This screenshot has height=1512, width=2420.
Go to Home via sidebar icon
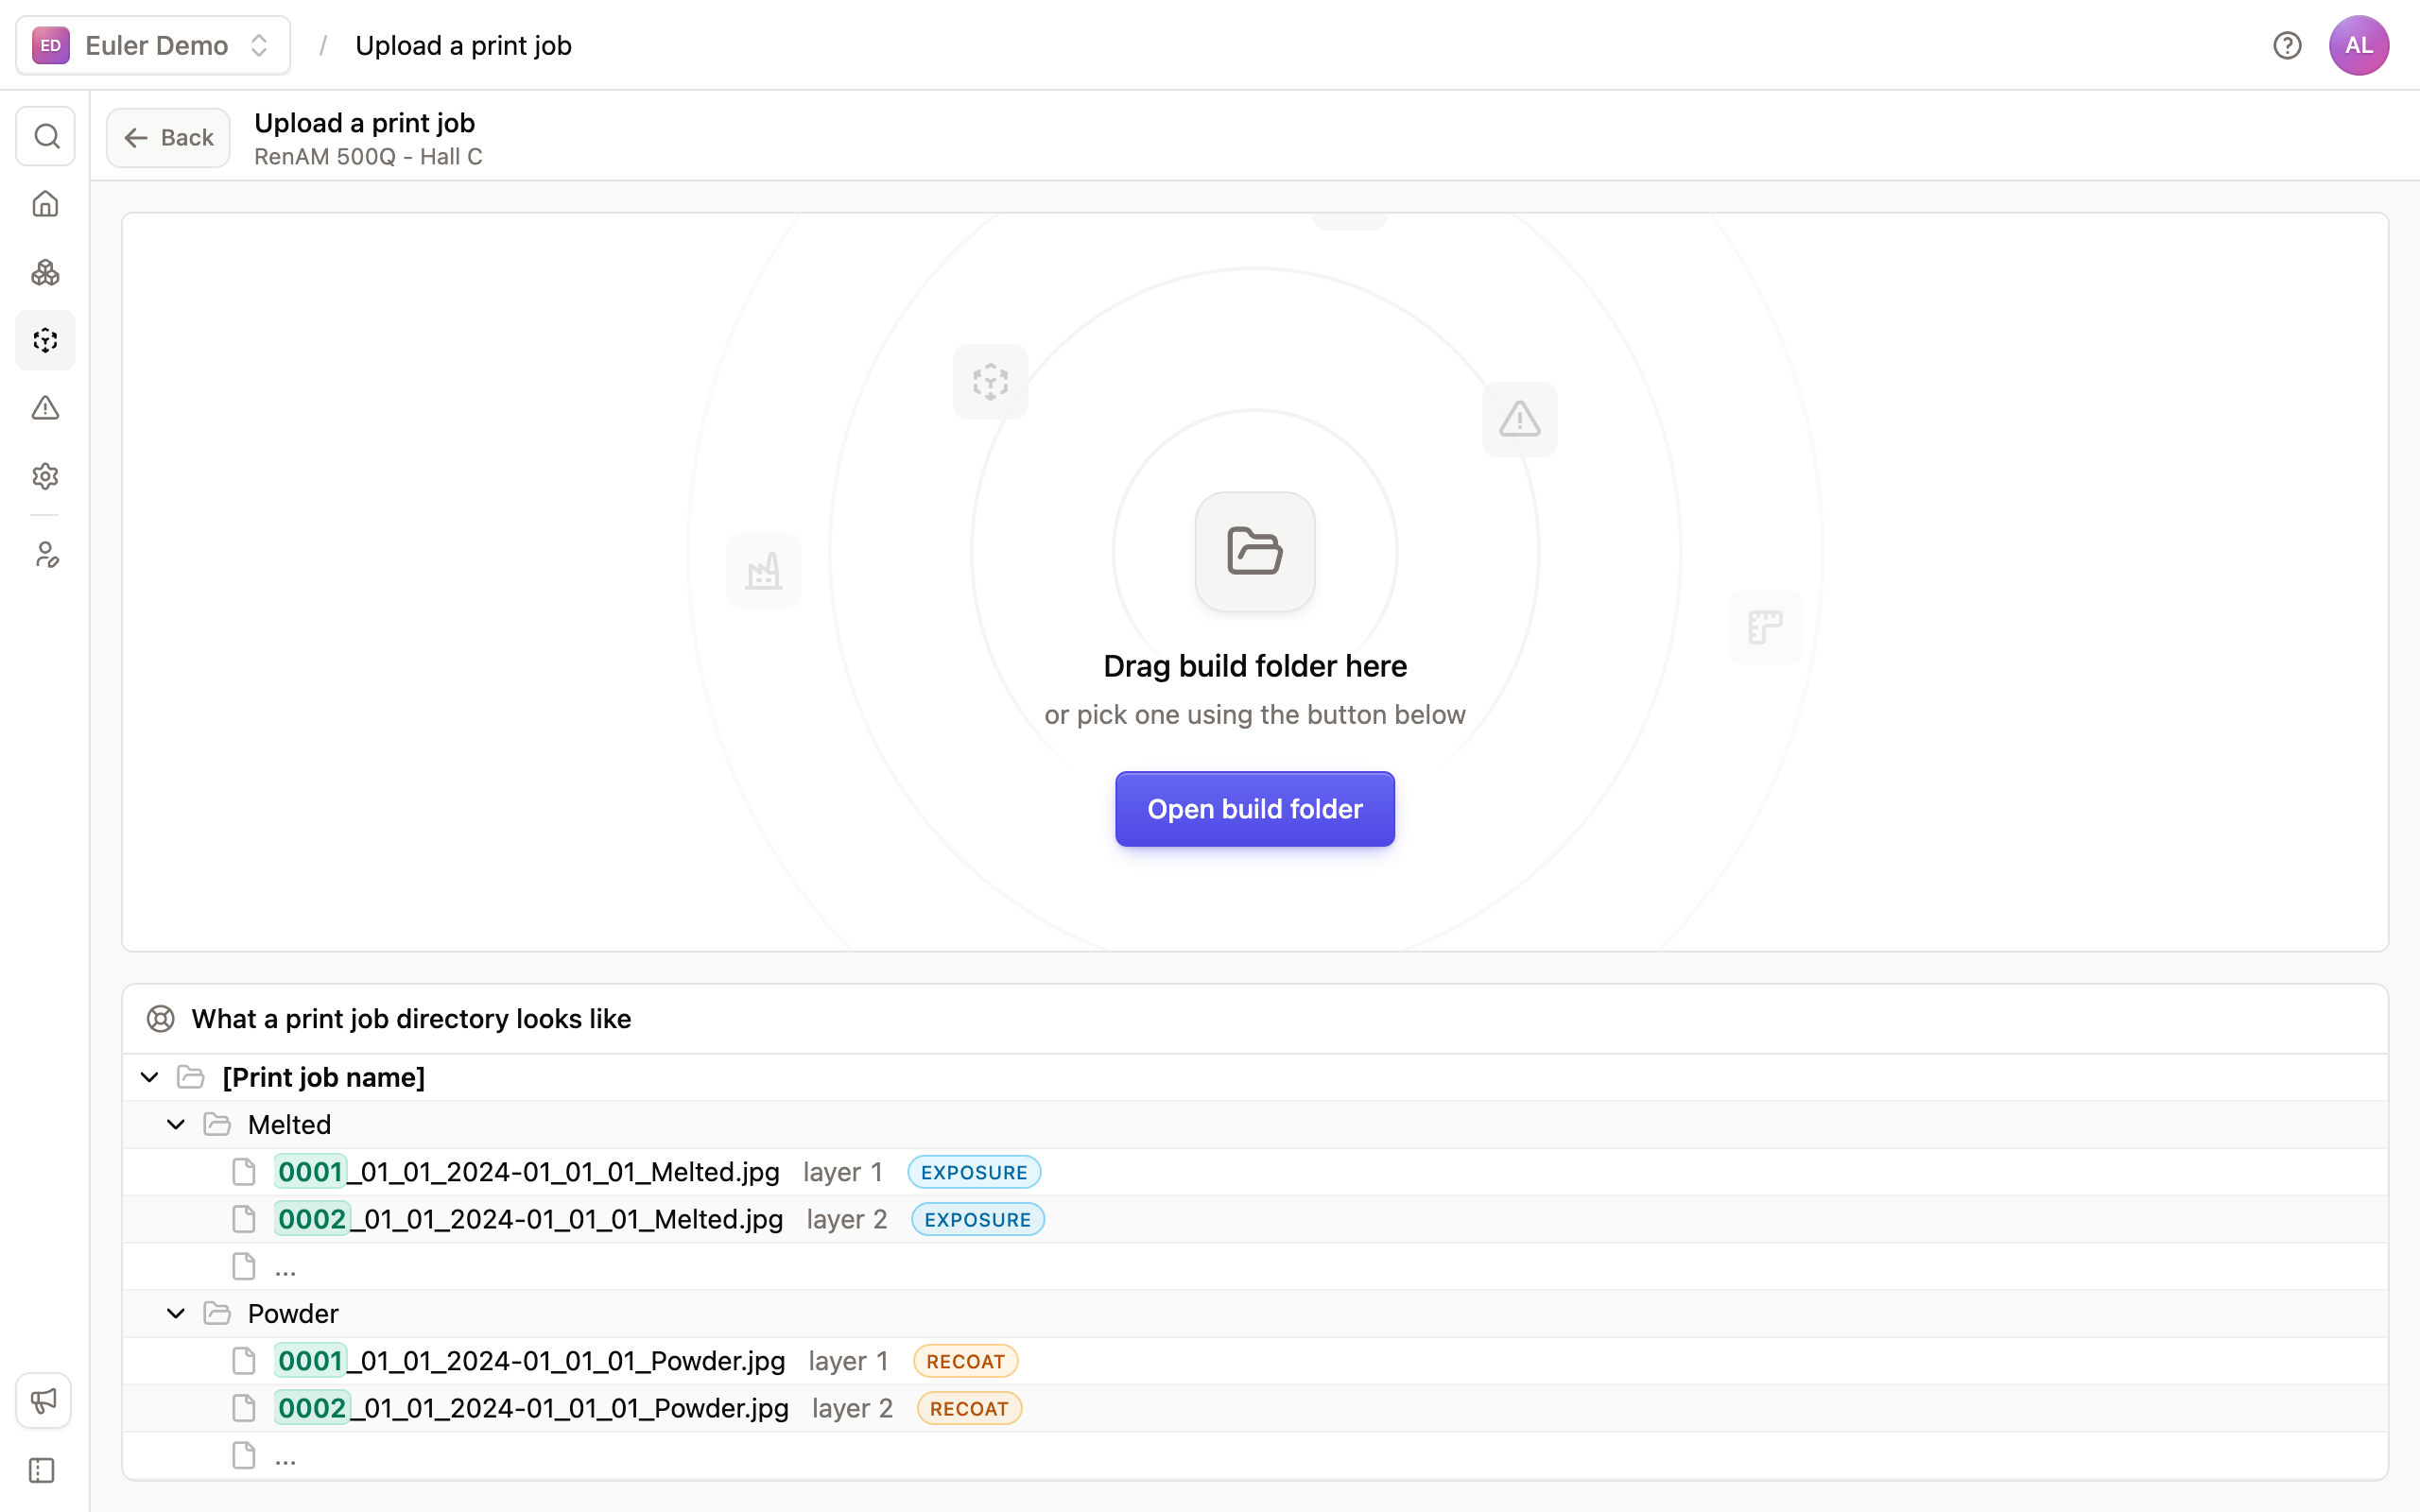point(46,204)
